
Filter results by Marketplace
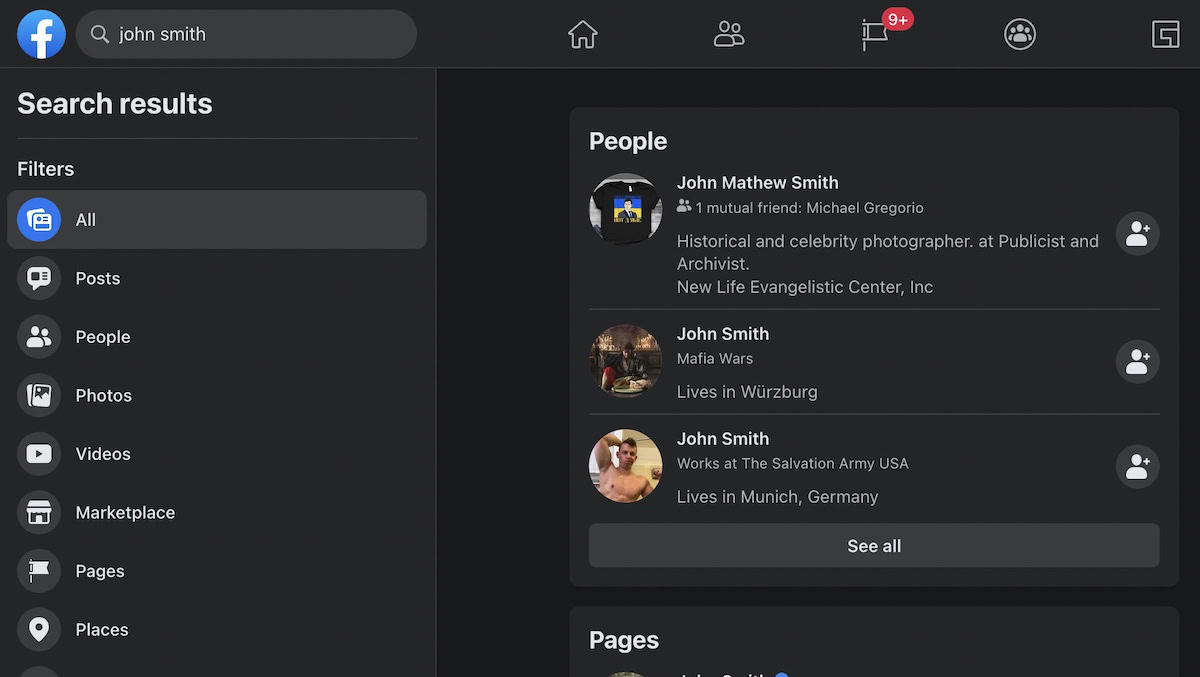(125, 513)
